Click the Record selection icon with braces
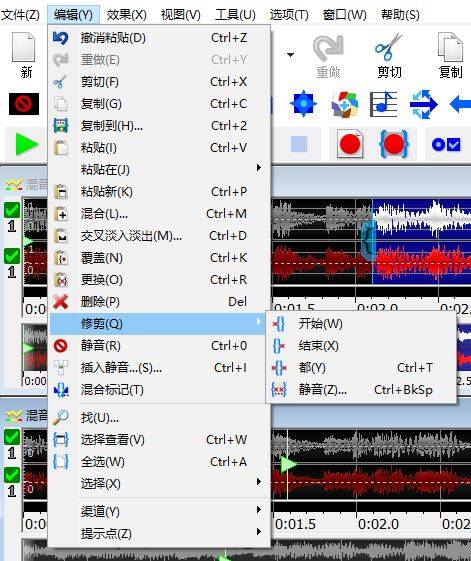Image resolution: width=471 pixels, height=561 pixels. pos(394,144)
